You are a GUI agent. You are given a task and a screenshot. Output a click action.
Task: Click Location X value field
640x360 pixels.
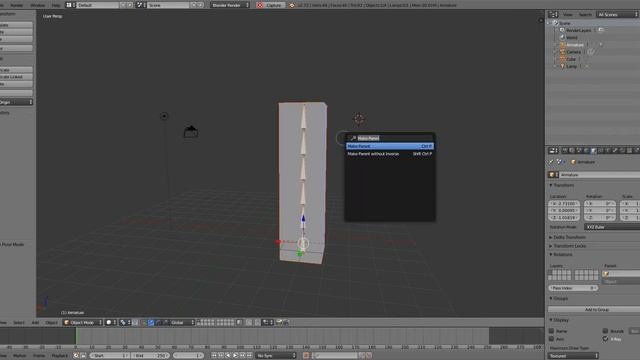[x=564, y=203]
